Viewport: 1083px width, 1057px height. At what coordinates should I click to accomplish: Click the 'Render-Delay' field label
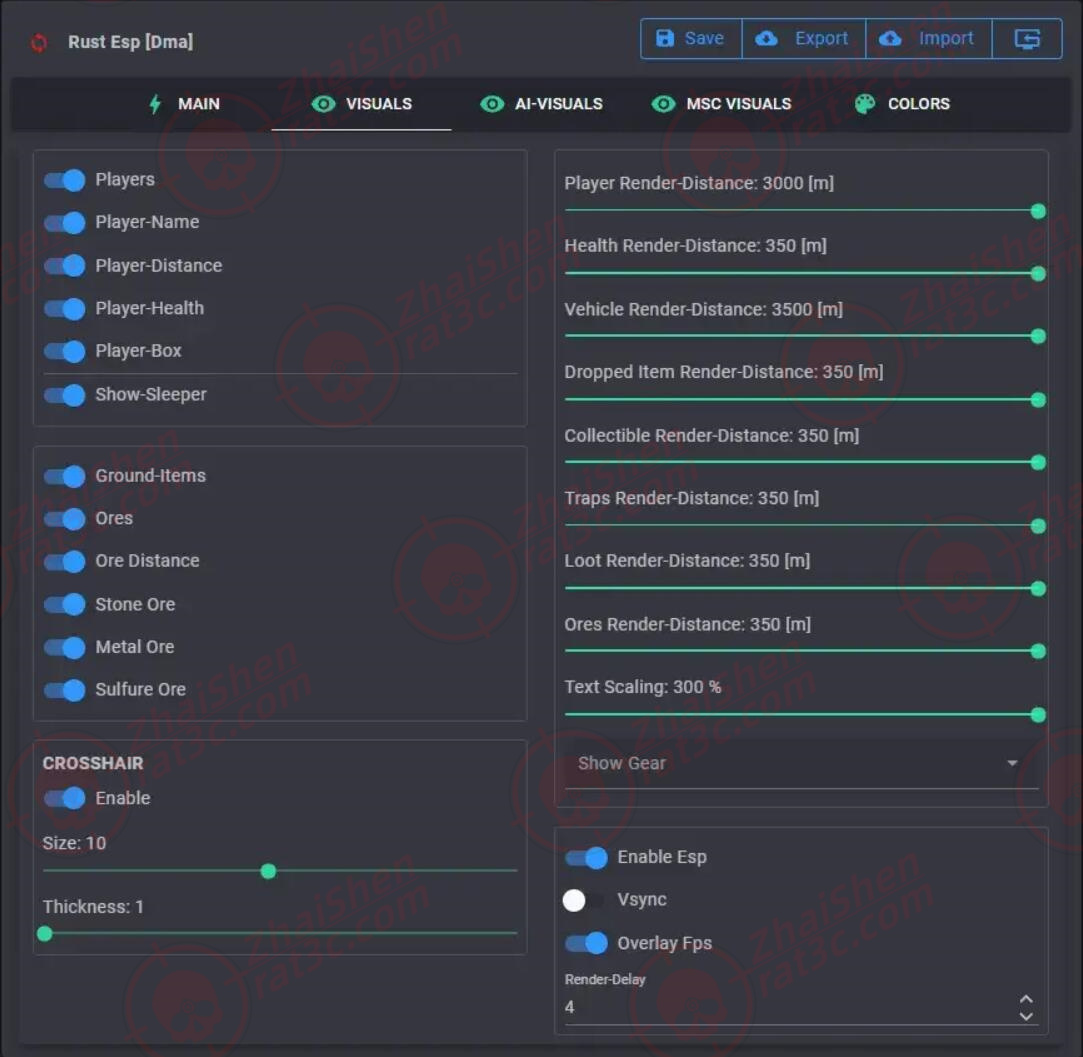605,980
